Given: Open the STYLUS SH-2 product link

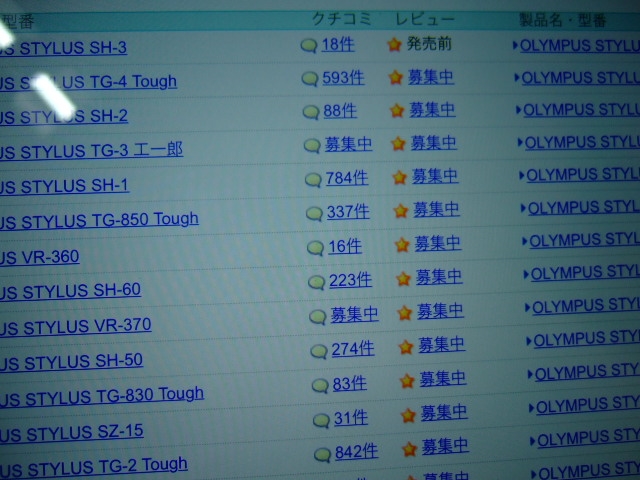Looking at the screenshot, I should [64, 116].
